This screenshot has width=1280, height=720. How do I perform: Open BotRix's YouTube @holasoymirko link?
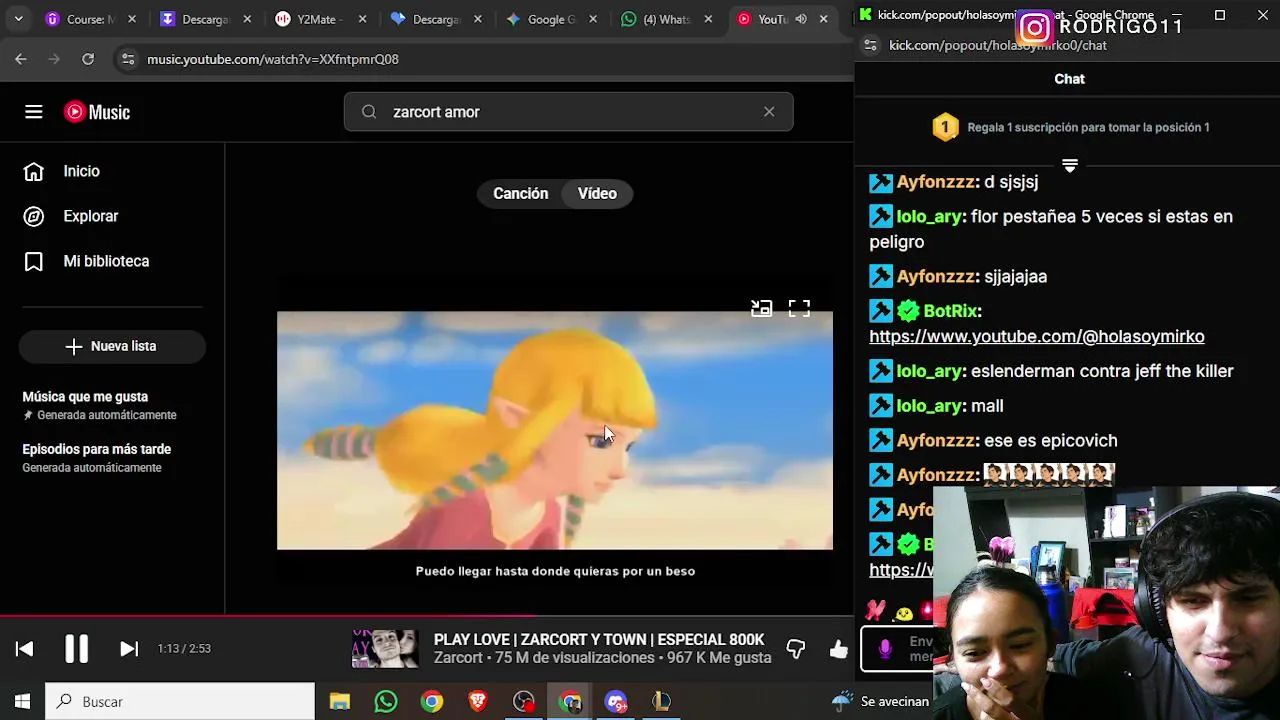tap(1037, 337)
